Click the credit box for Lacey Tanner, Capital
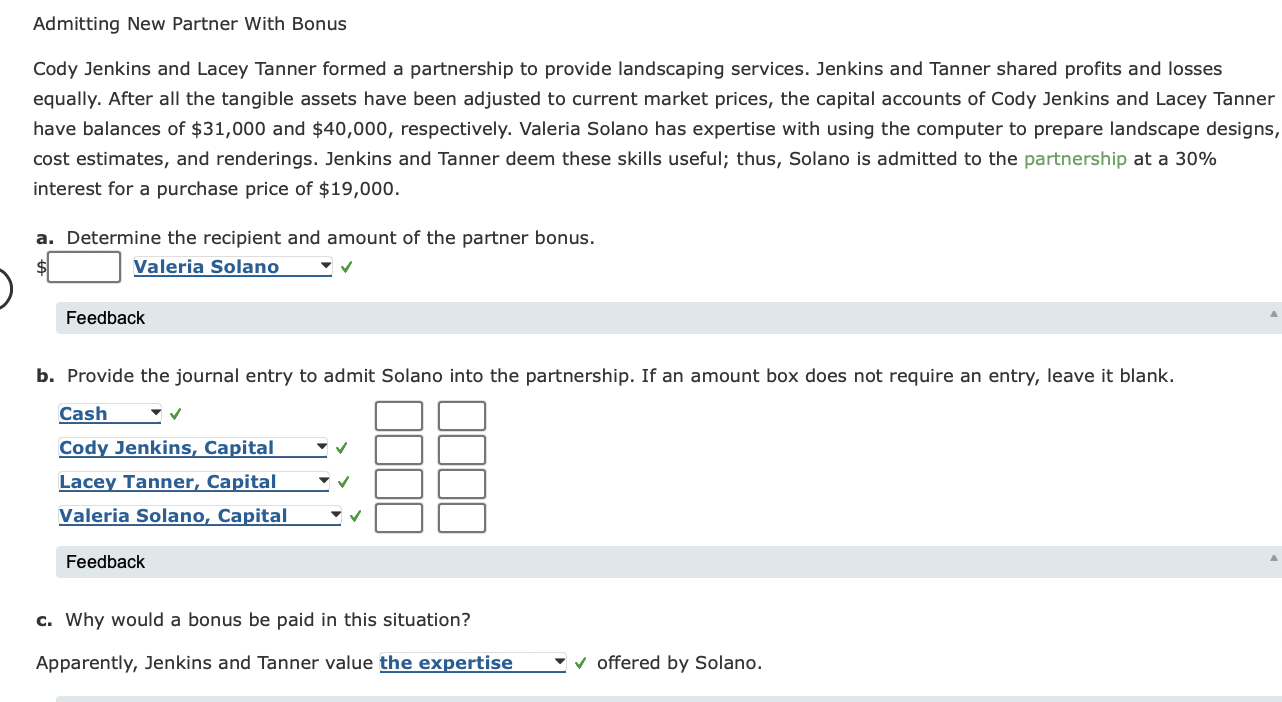 [462, 484]
